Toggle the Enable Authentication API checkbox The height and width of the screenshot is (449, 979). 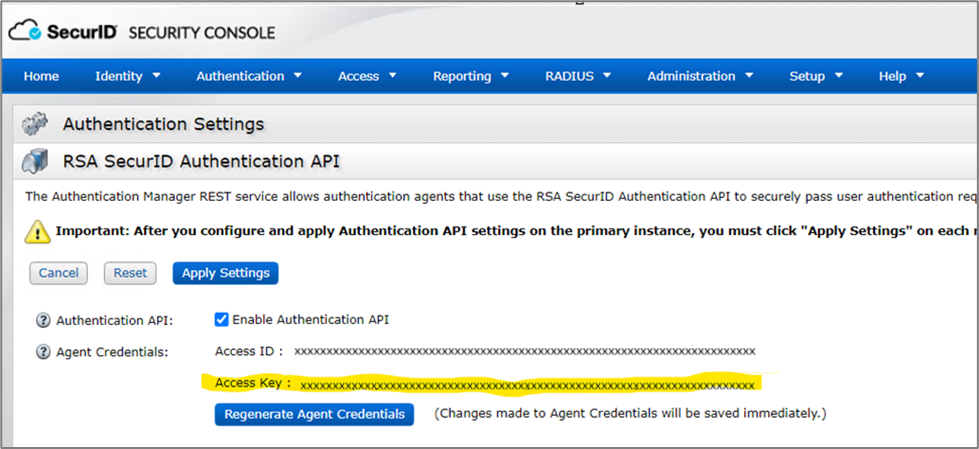point(222,320)
